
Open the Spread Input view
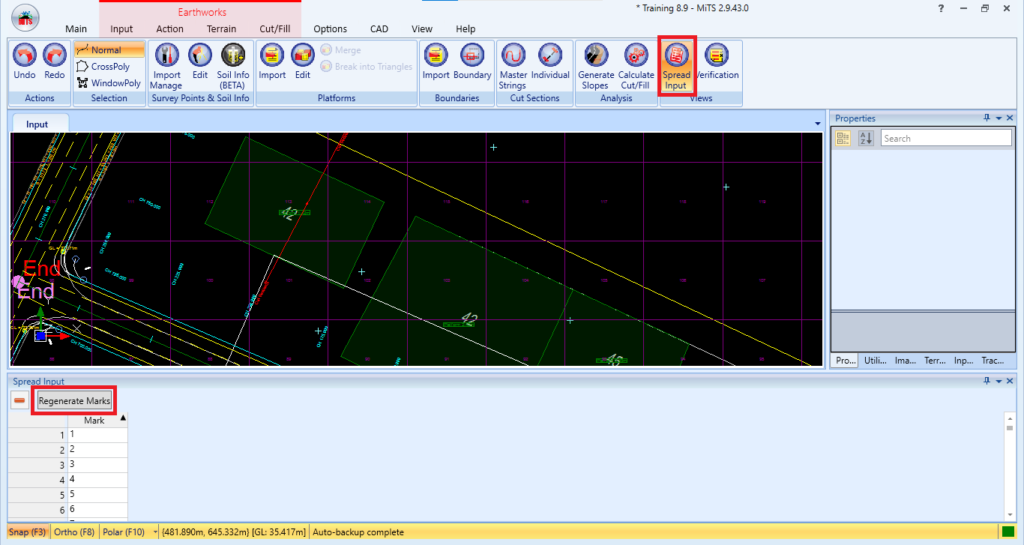coord(677,66)
